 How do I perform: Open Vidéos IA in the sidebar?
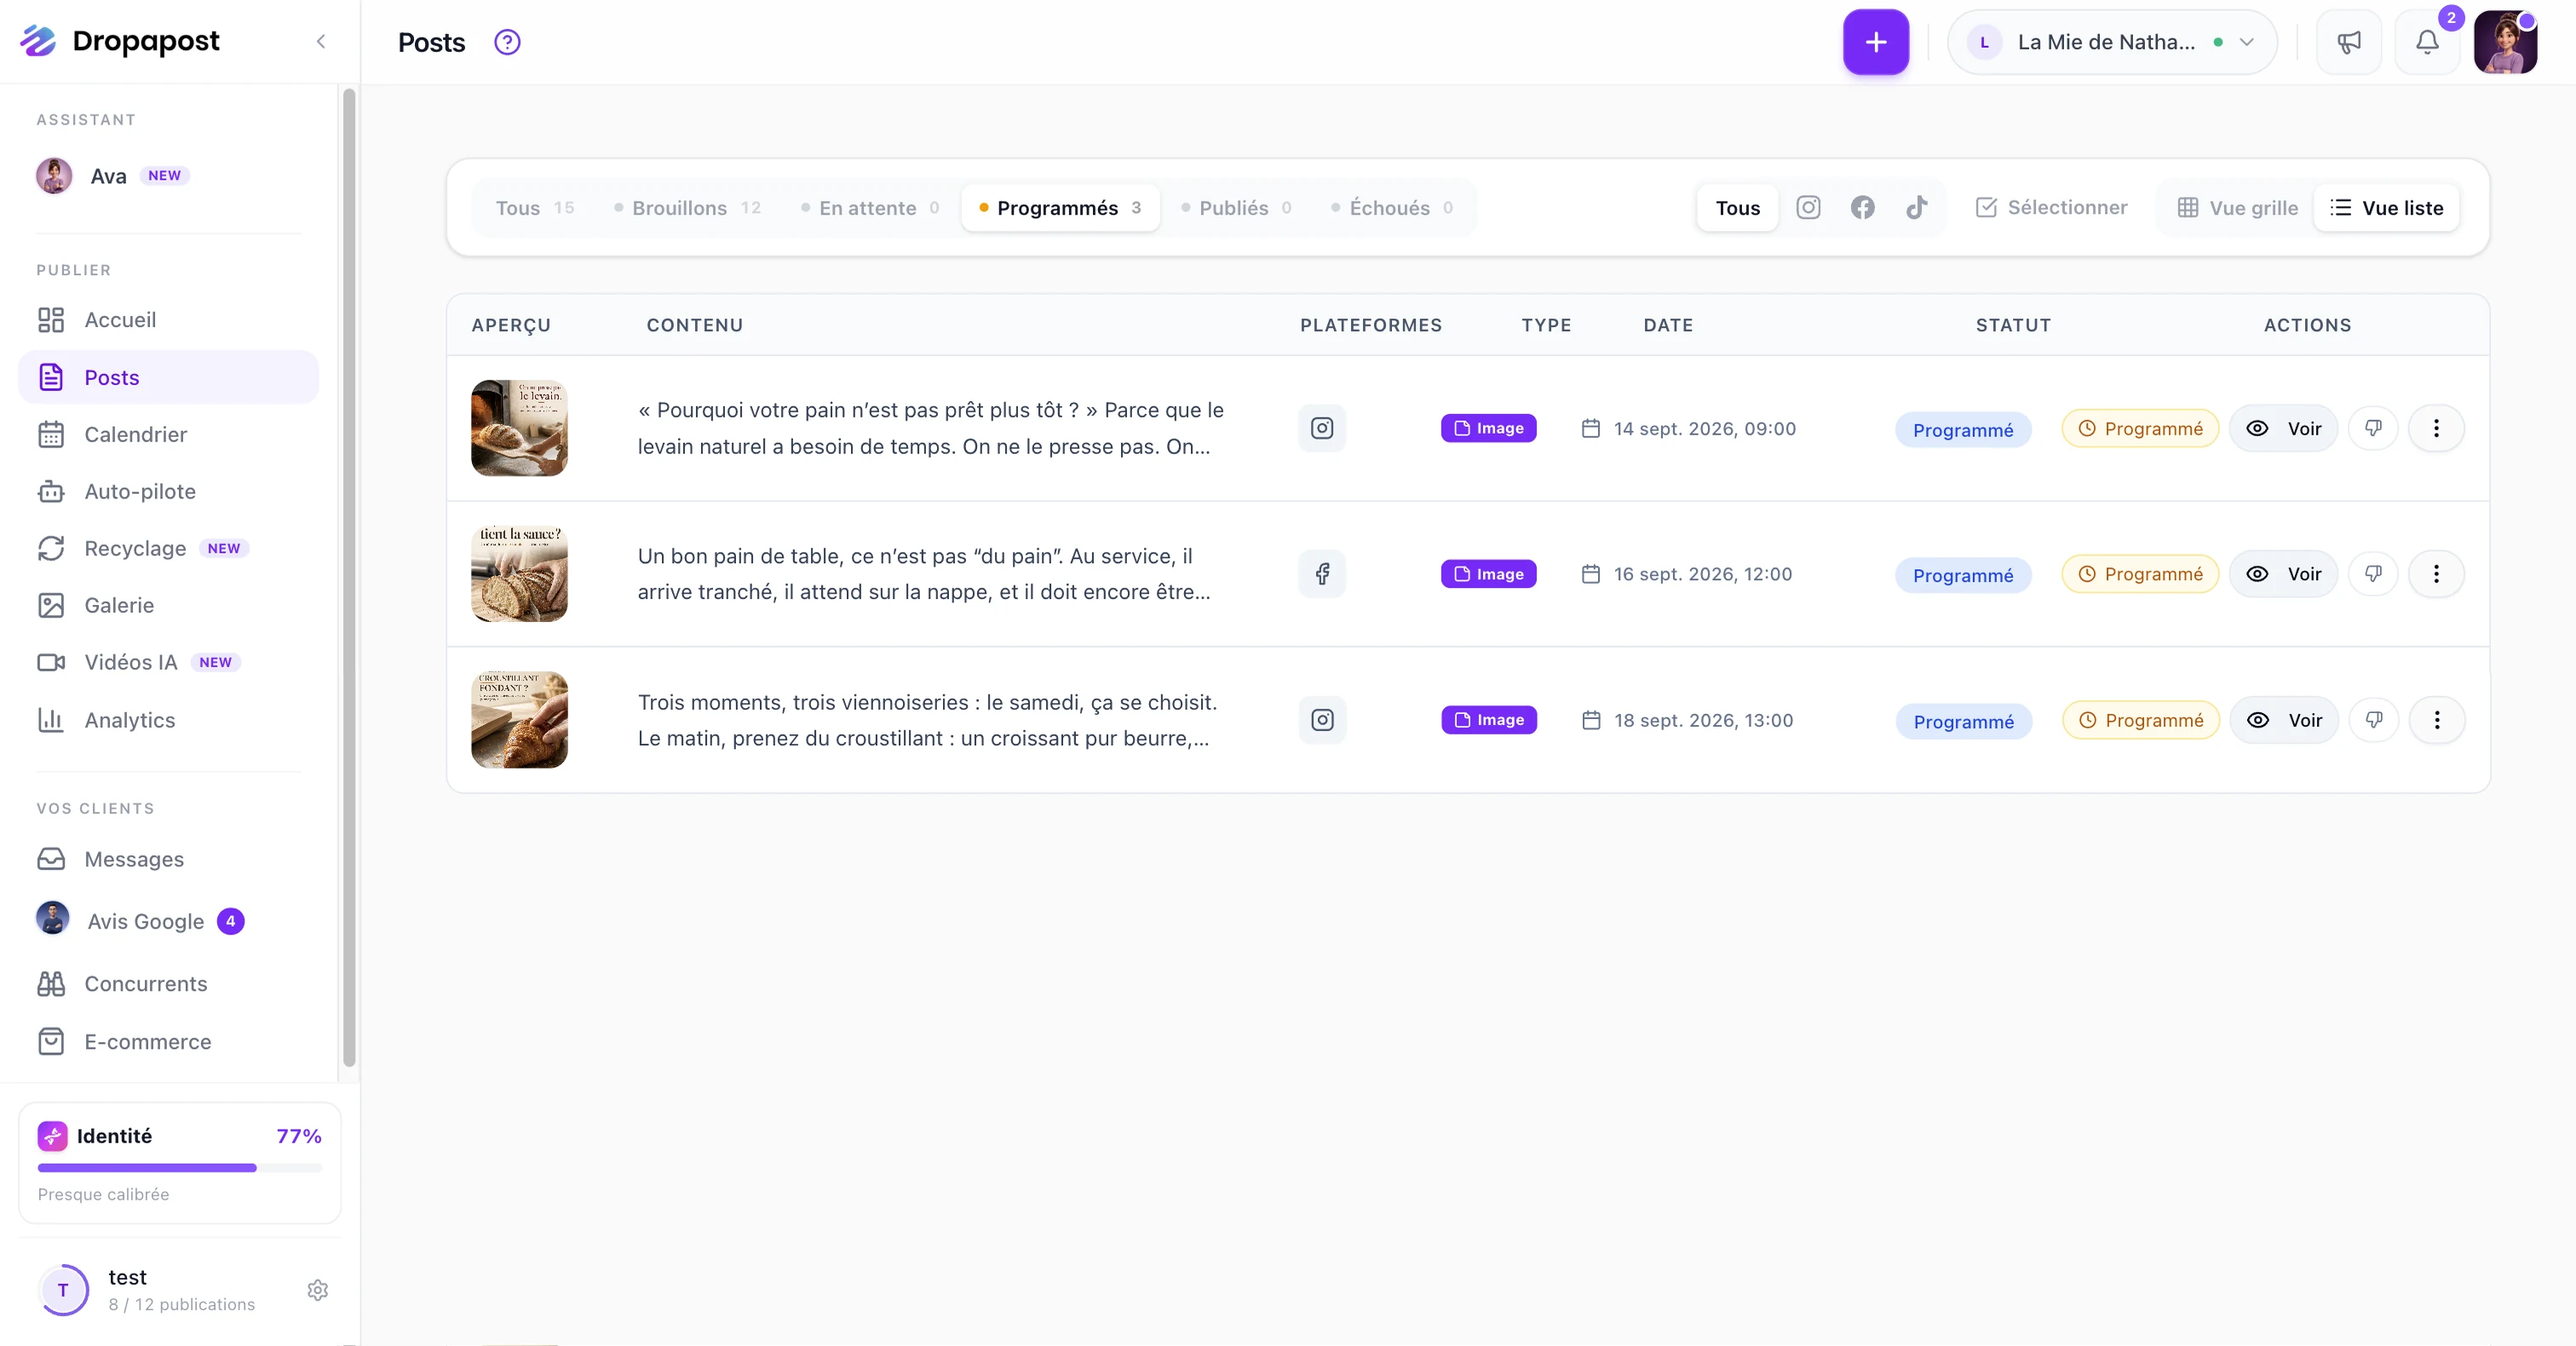click(168, 662)
